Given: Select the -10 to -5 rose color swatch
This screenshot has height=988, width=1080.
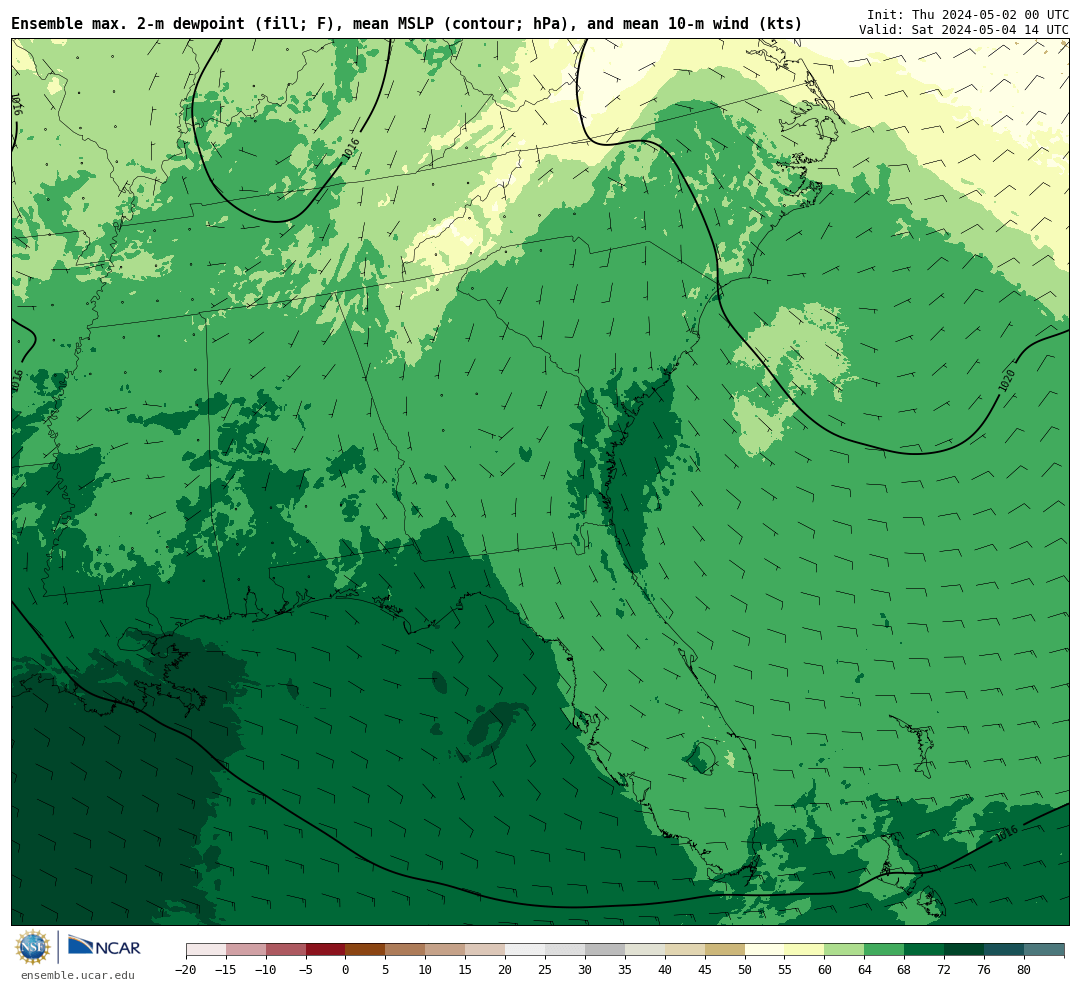Looking at the screenshot, I should click(x=286, y=950).
